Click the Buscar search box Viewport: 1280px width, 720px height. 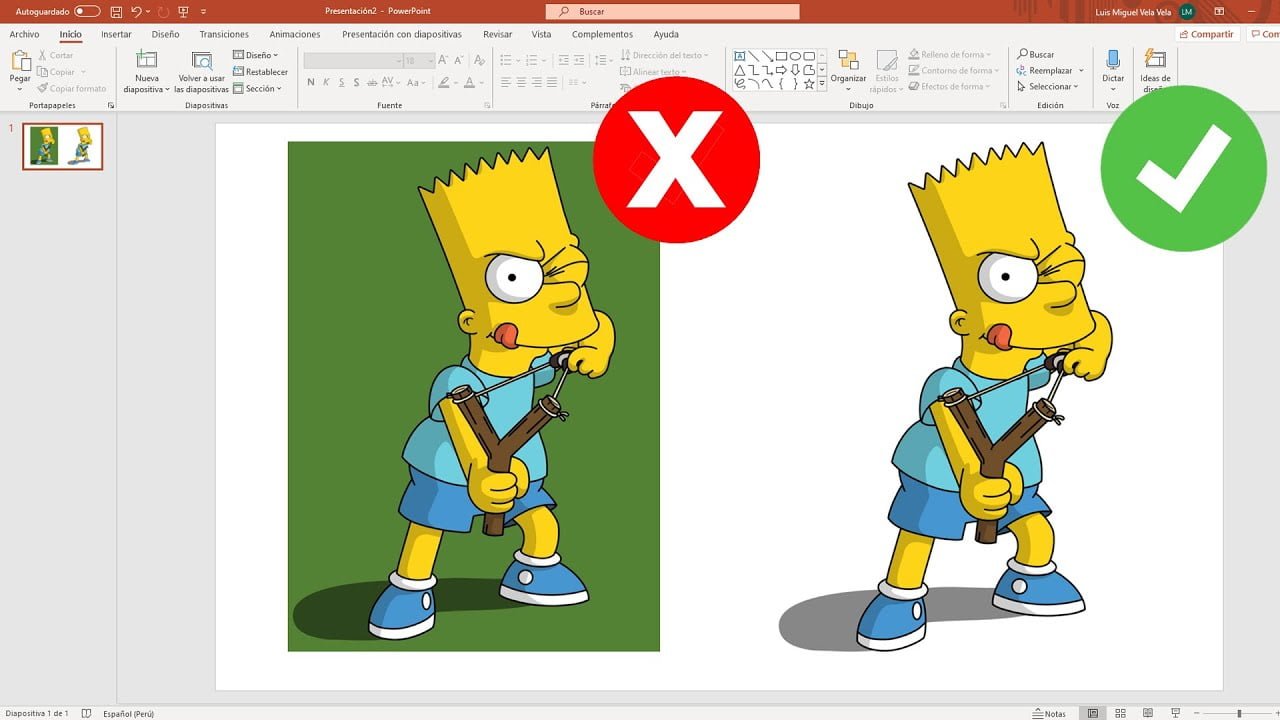tap(672, 11)
